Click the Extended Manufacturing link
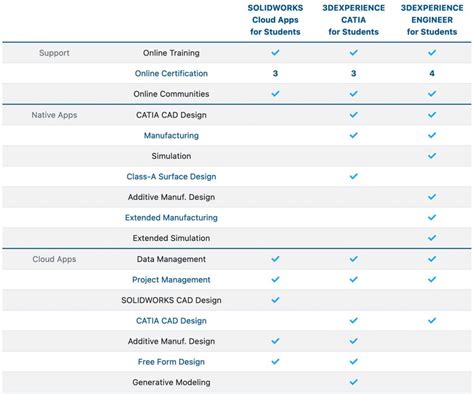Screen dimensions: 474x394 (x=171, y=217)
